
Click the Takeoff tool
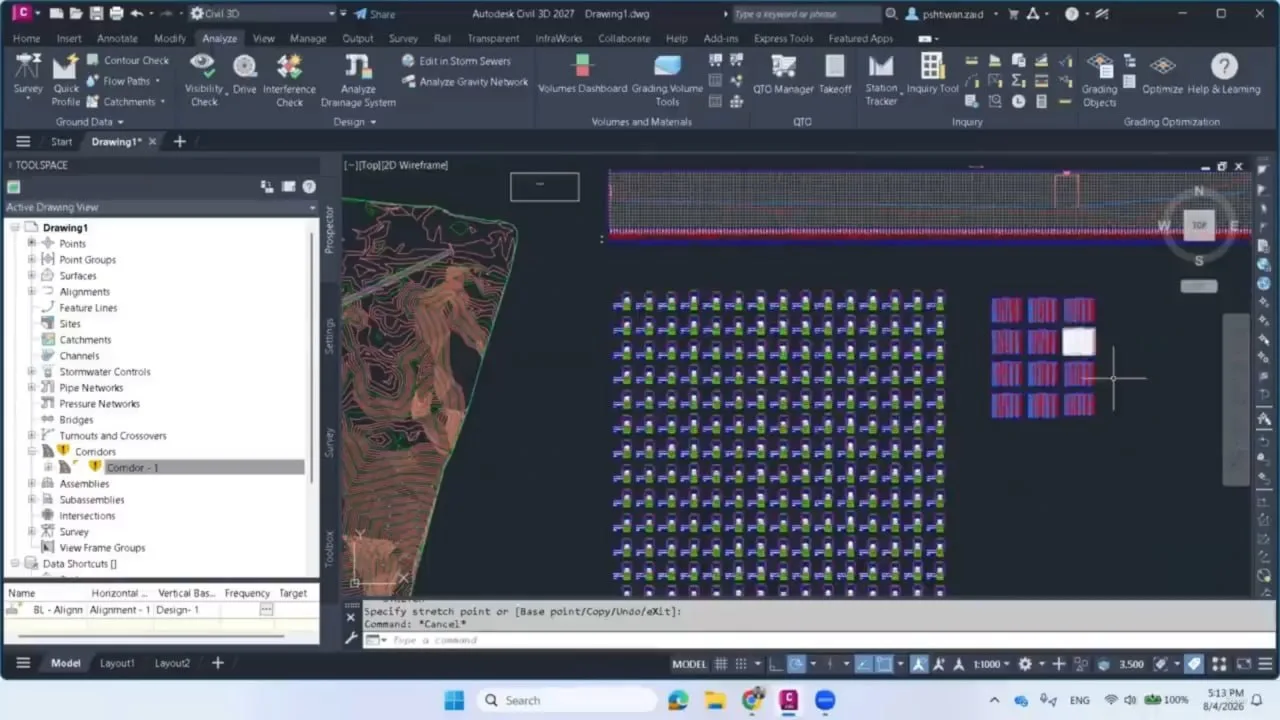tap(835, 75)
